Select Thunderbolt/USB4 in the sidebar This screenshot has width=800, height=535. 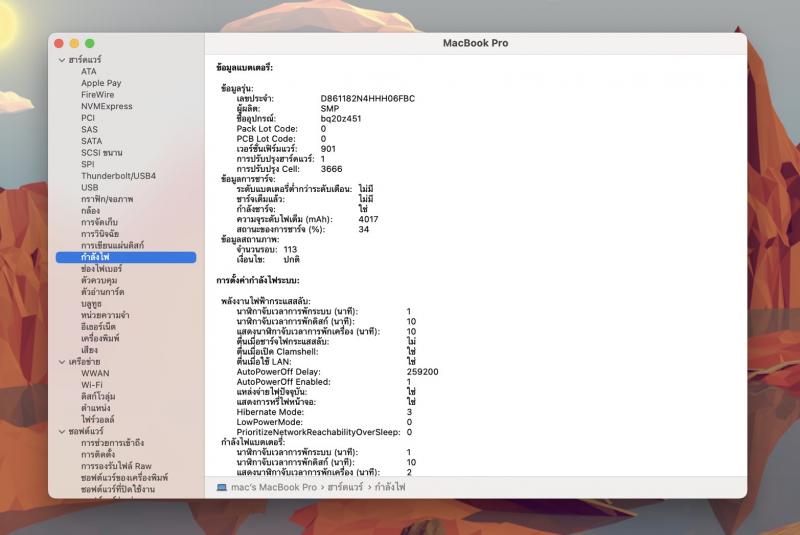pyautogui.click(x=118, y=176)
